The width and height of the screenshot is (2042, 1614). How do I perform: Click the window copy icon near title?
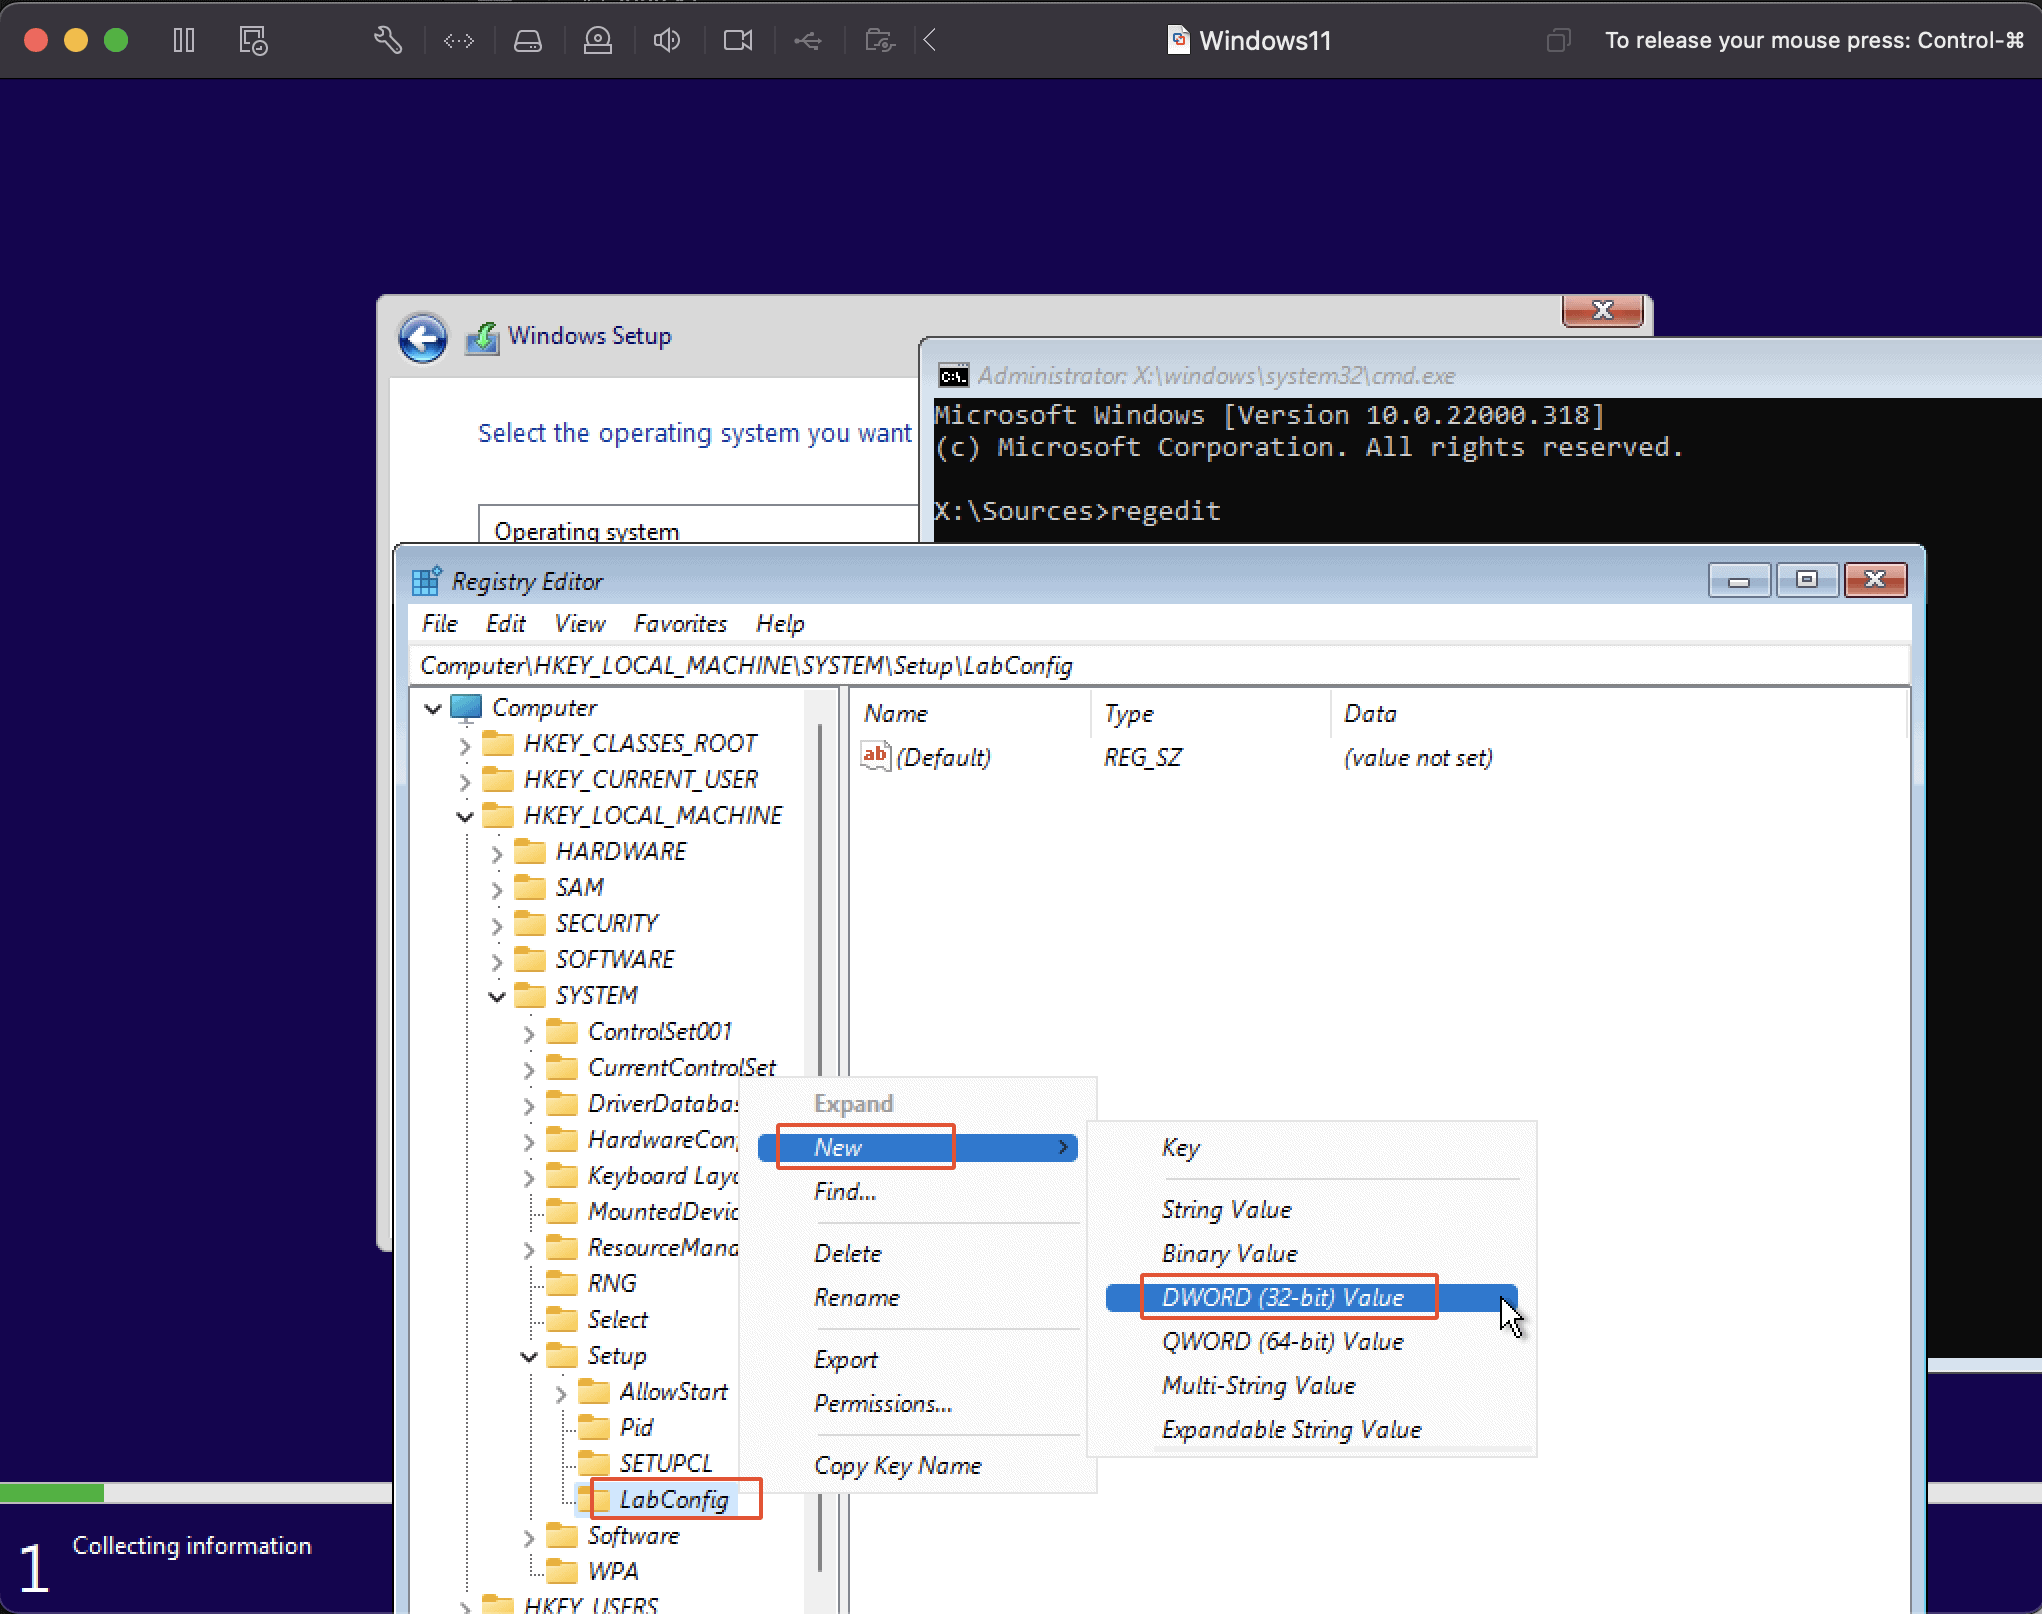point(1558,40)
